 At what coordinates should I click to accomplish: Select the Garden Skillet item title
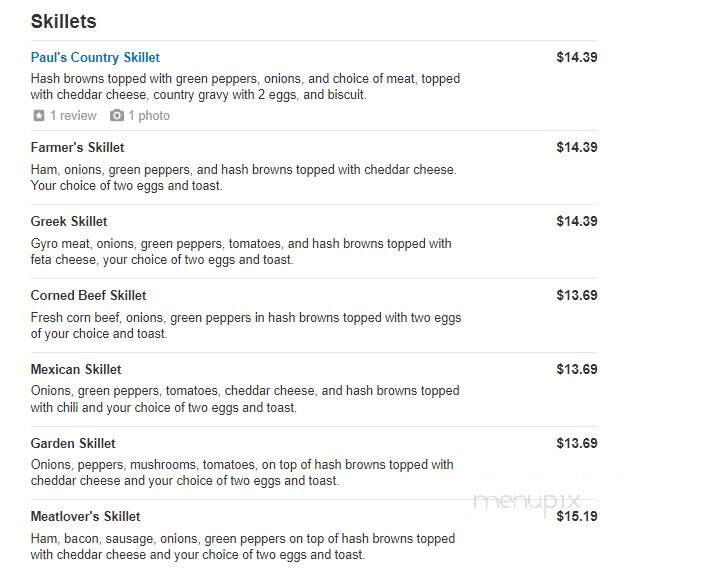click(x=73, y=444)
